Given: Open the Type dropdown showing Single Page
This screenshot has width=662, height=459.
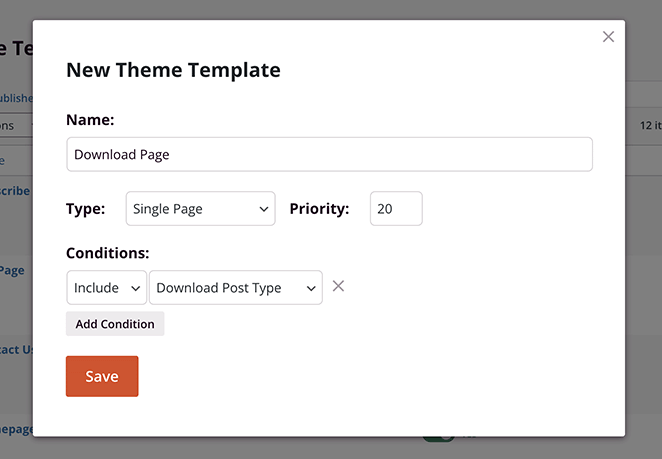Looking at the screenshot, I should 201,209.
